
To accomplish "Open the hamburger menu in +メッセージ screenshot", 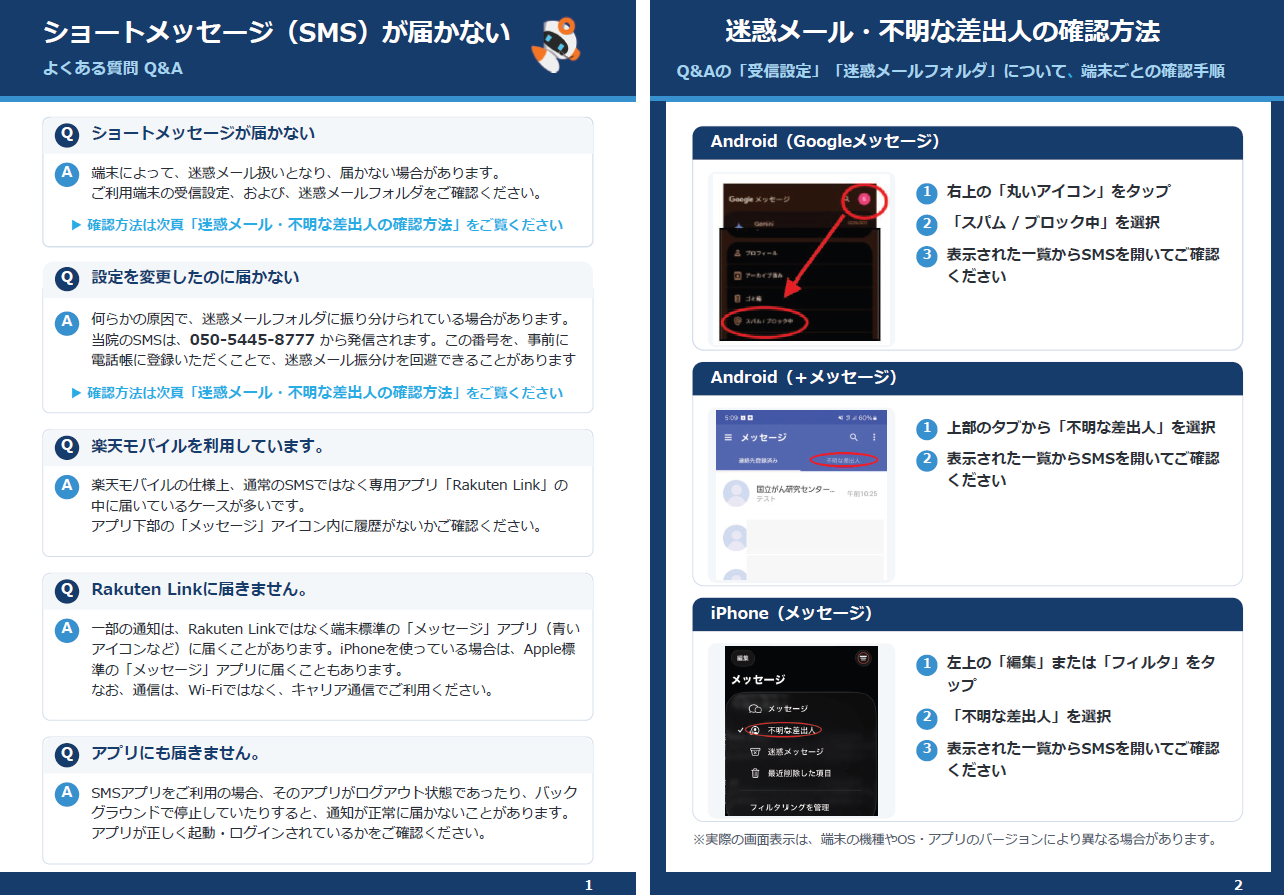I will click(x=728, y=437).
